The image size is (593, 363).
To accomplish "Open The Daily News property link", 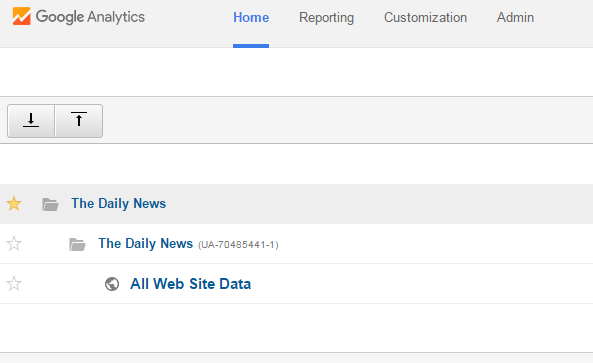I will (x=146, y=244).
